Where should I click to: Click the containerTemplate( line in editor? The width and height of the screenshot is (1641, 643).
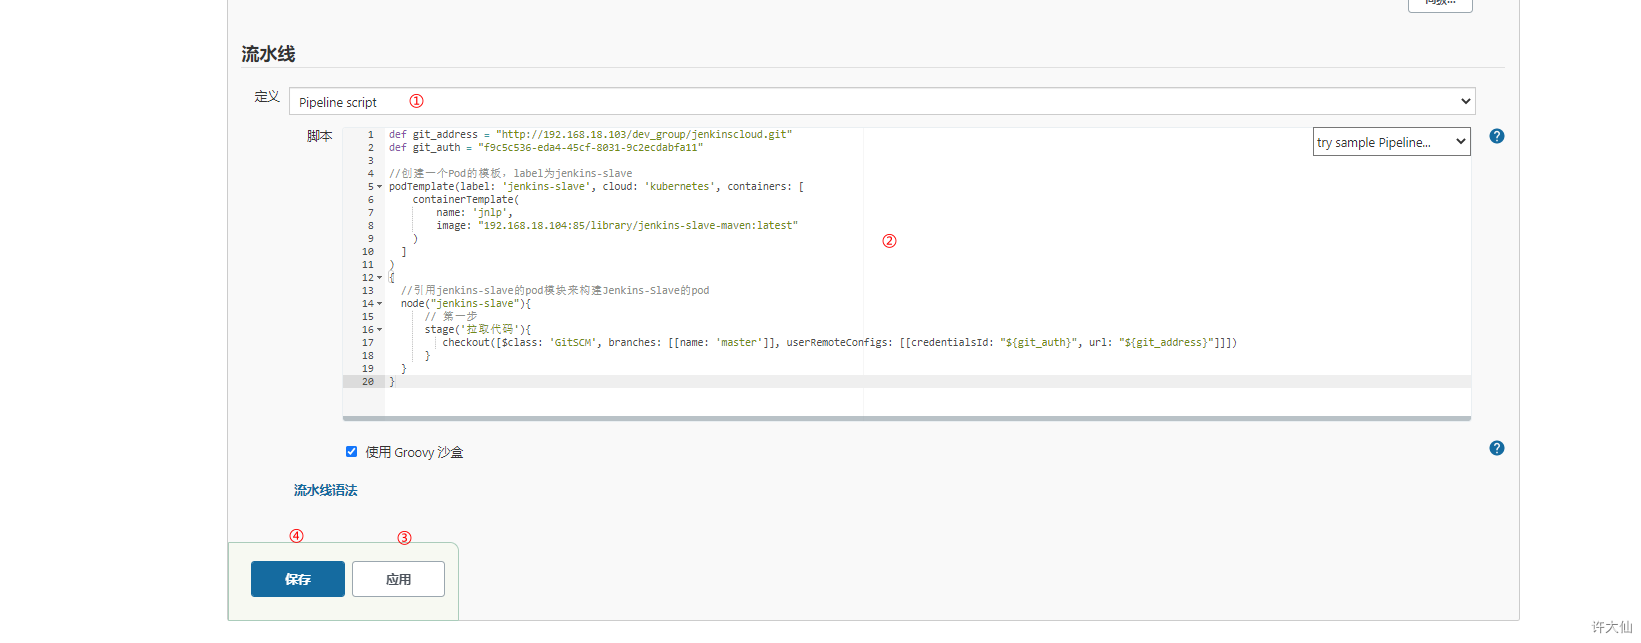466,199
